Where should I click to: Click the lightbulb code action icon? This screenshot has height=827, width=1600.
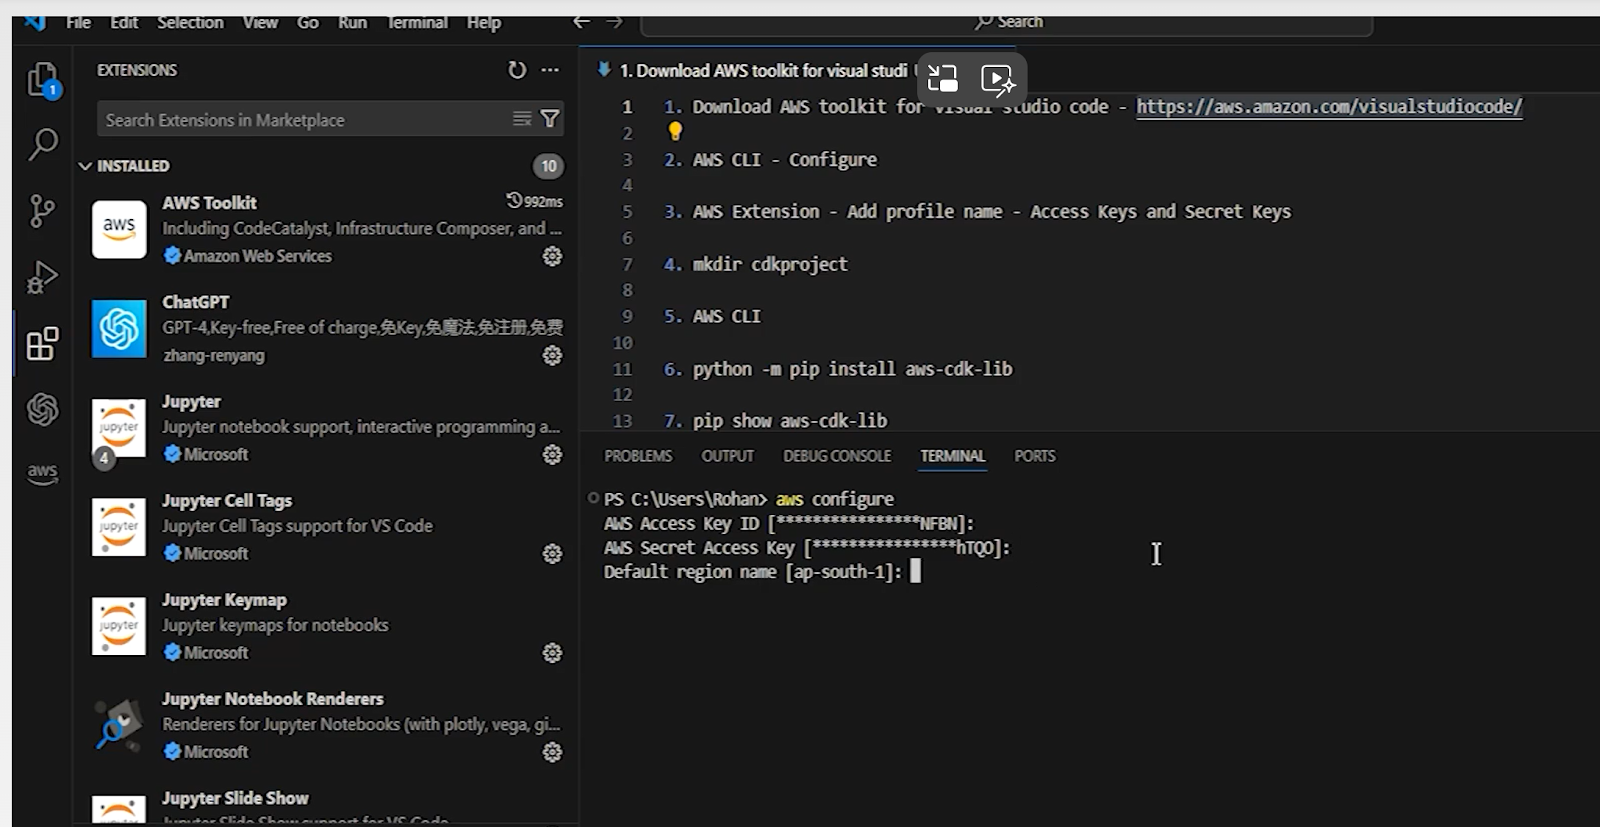(675, 131)
